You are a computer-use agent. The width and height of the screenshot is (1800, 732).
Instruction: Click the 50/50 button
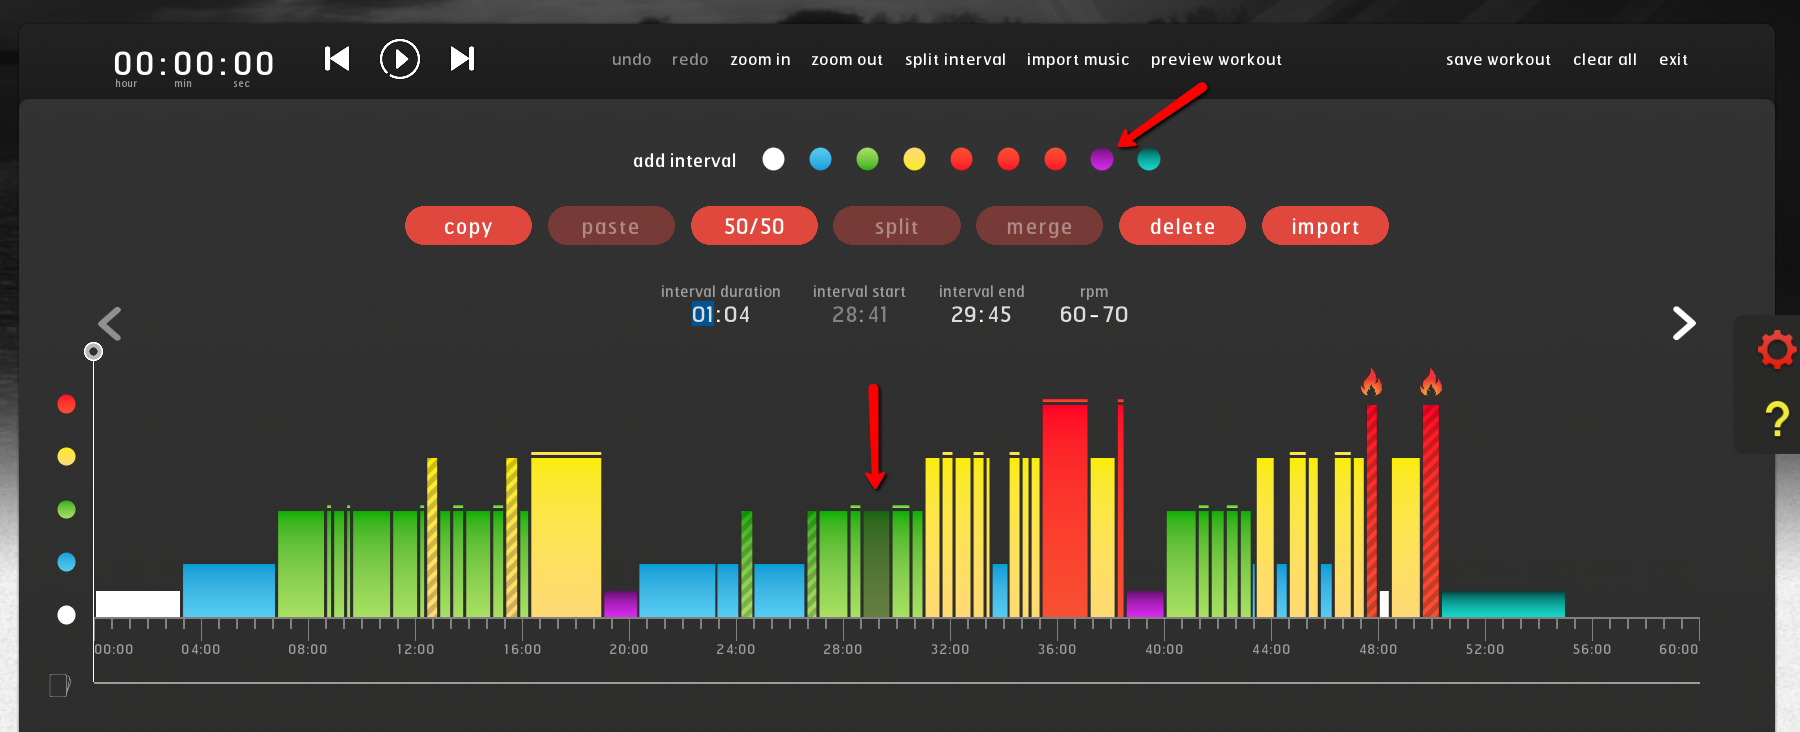754,226
